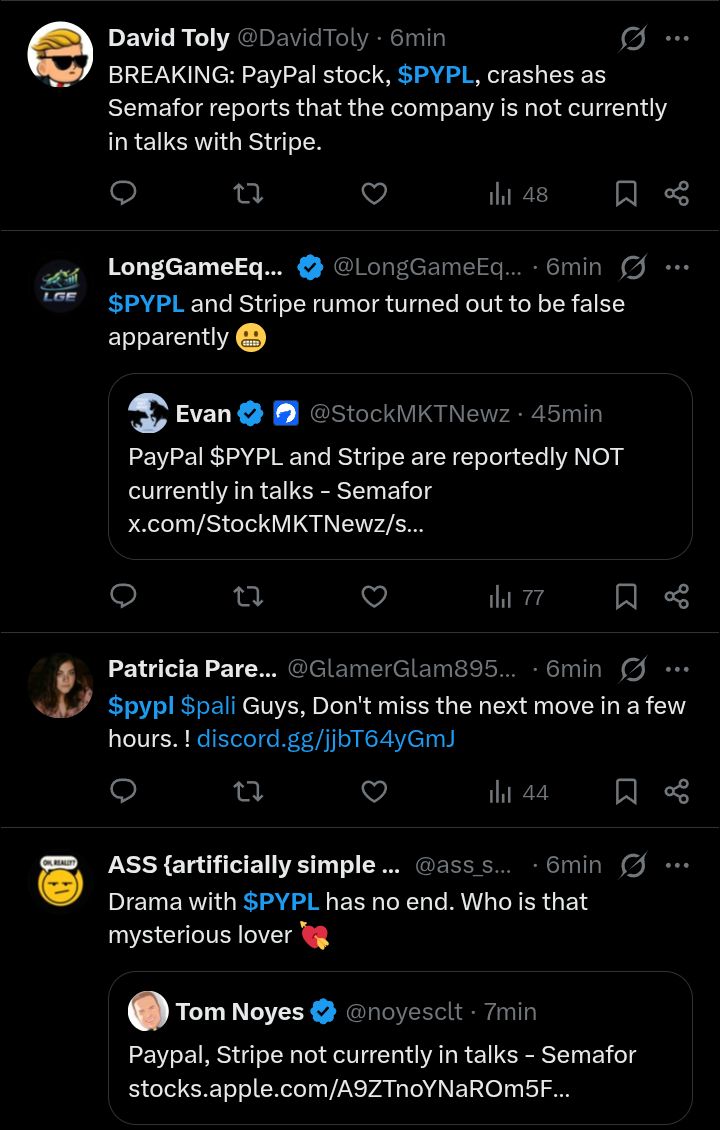The width and height of the screenshot is (720, 1130).
Task: Open more options on Patricia Pare's post
Action: point(677,669)
